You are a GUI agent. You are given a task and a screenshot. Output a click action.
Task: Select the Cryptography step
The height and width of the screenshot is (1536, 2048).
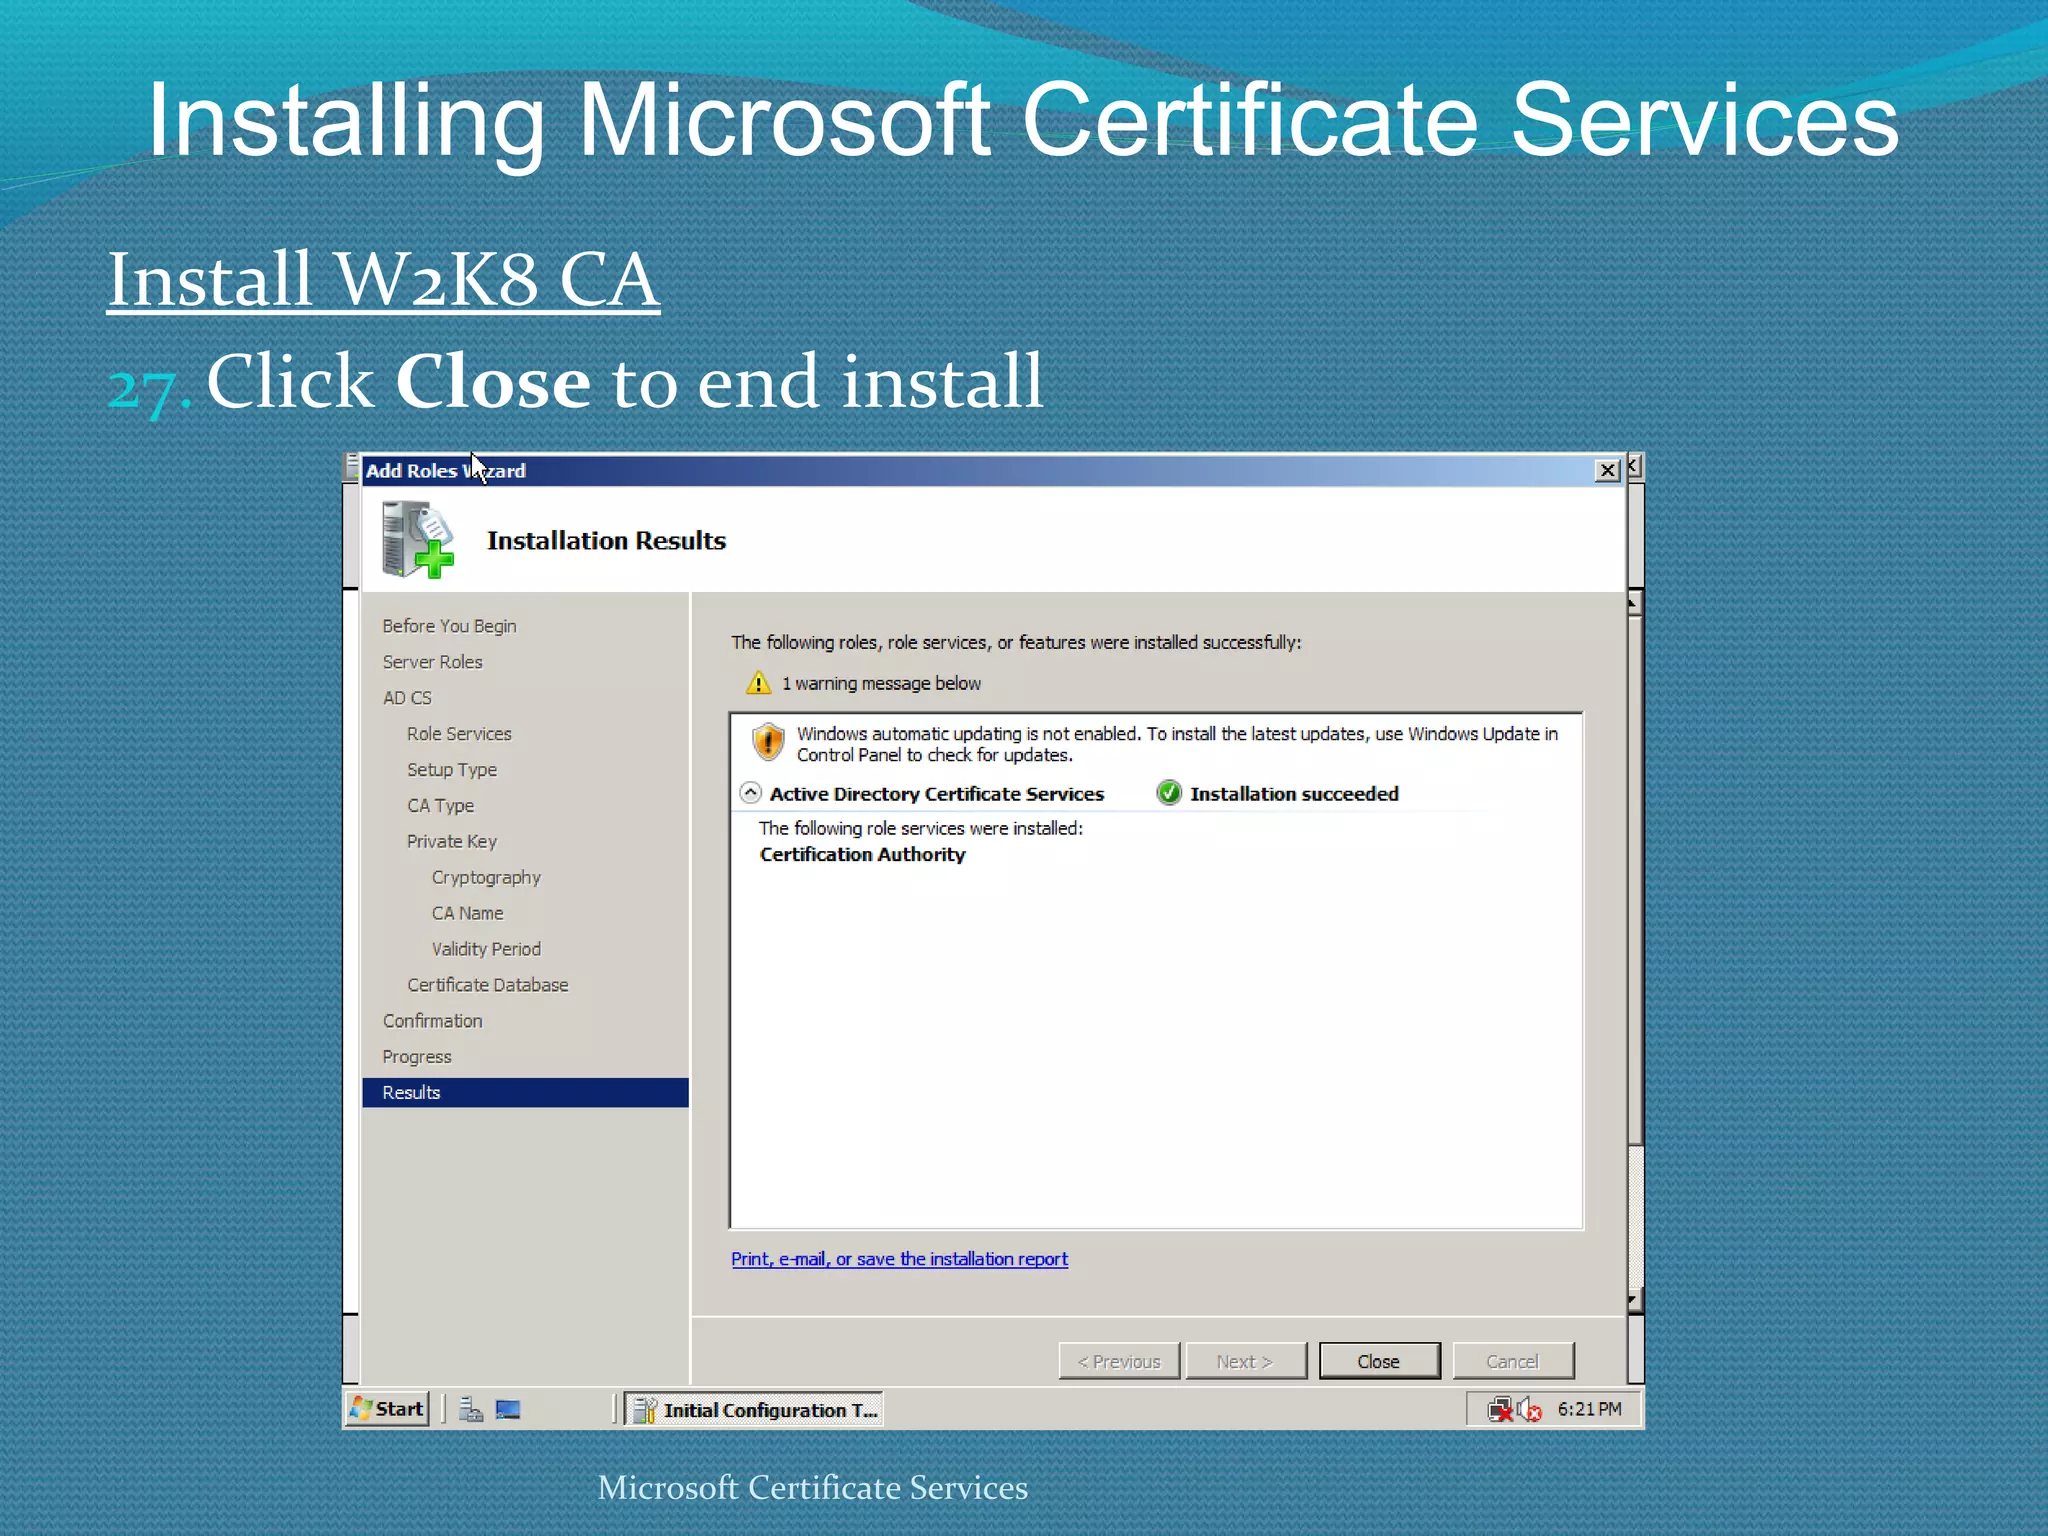click(x=486, y=878)
